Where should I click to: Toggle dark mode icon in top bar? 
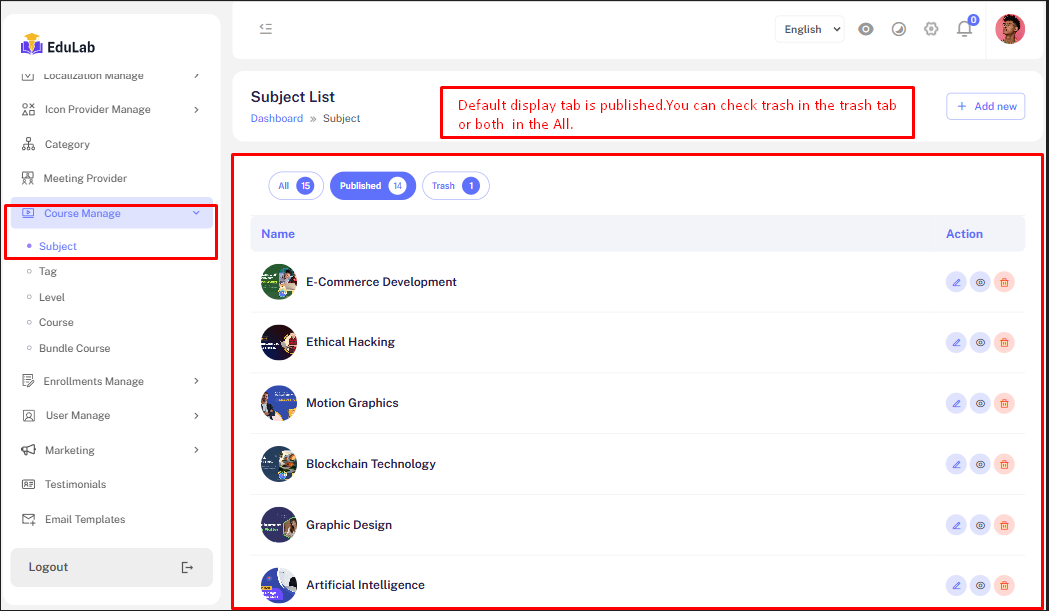pos(898,29)
